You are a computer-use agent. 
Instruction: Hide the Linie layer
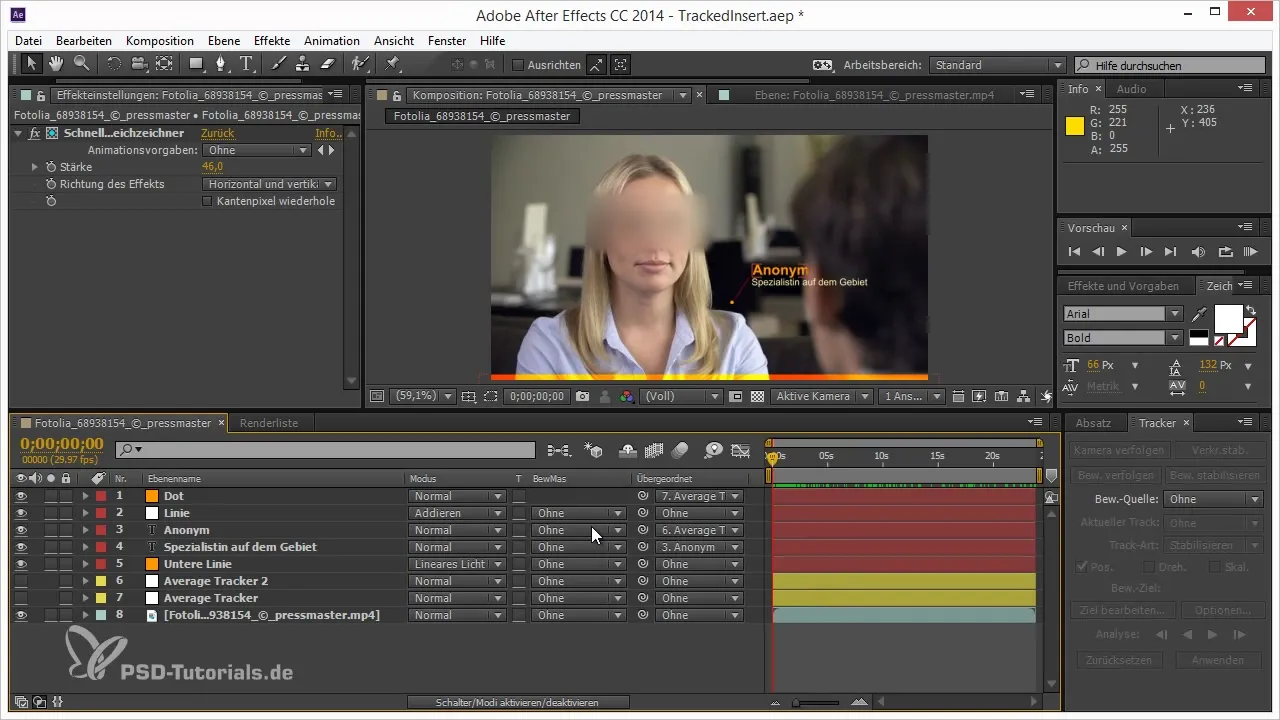[21, 513]
